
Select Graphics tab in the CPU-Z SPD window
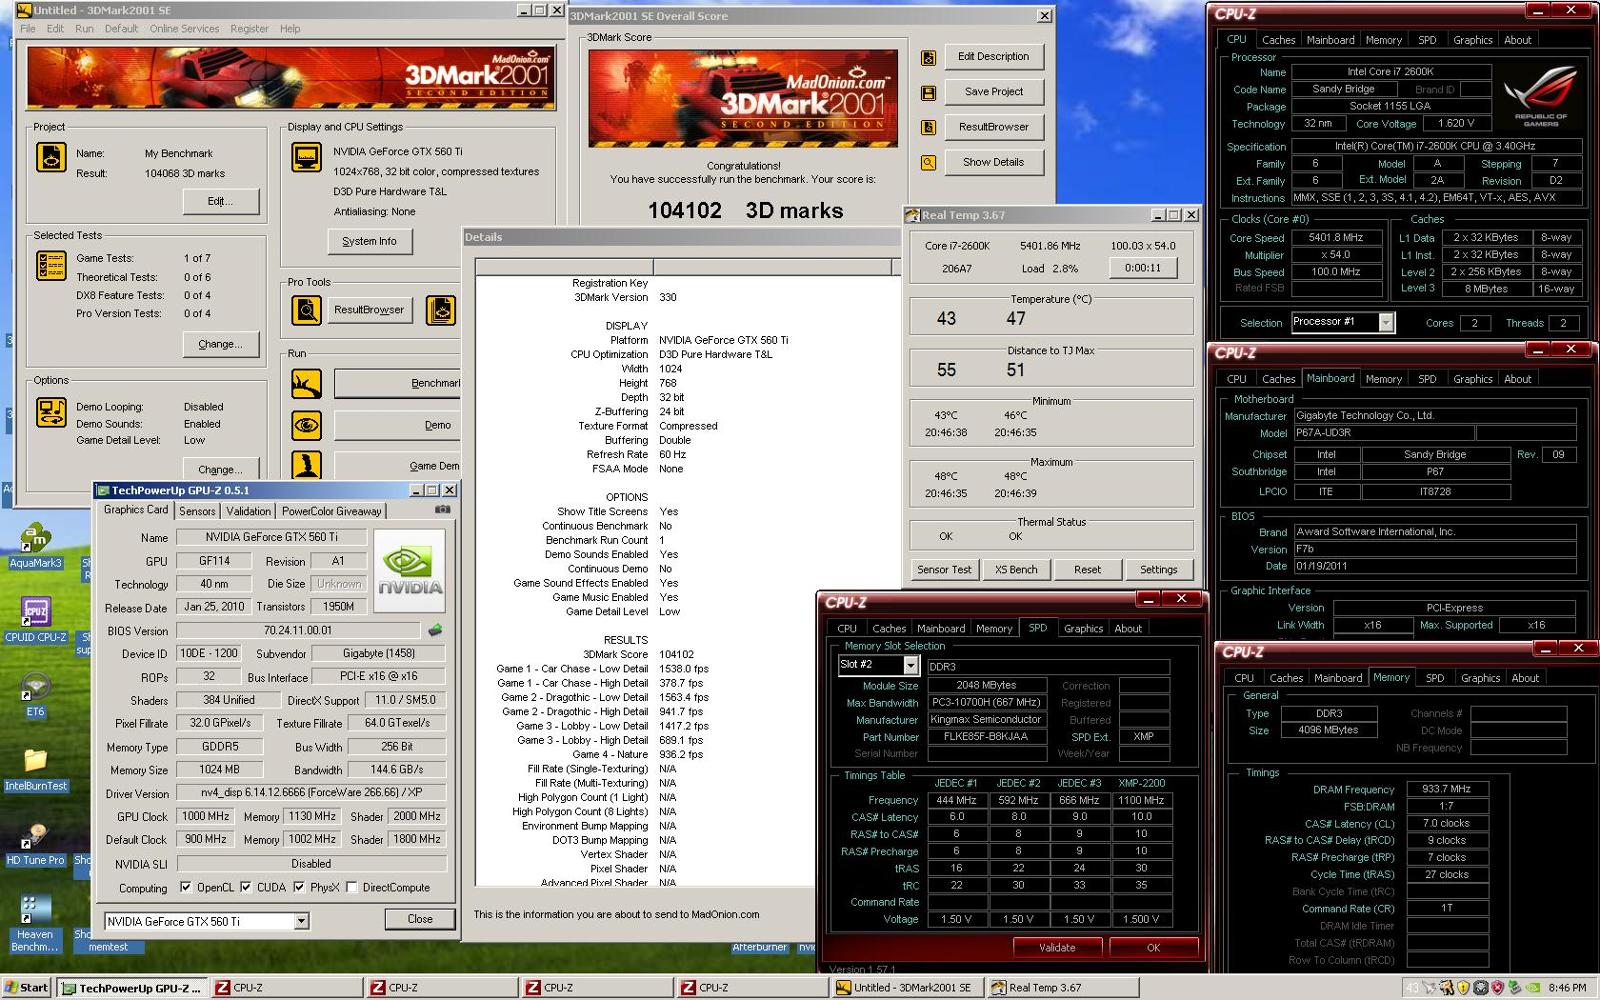[1083, 628]
